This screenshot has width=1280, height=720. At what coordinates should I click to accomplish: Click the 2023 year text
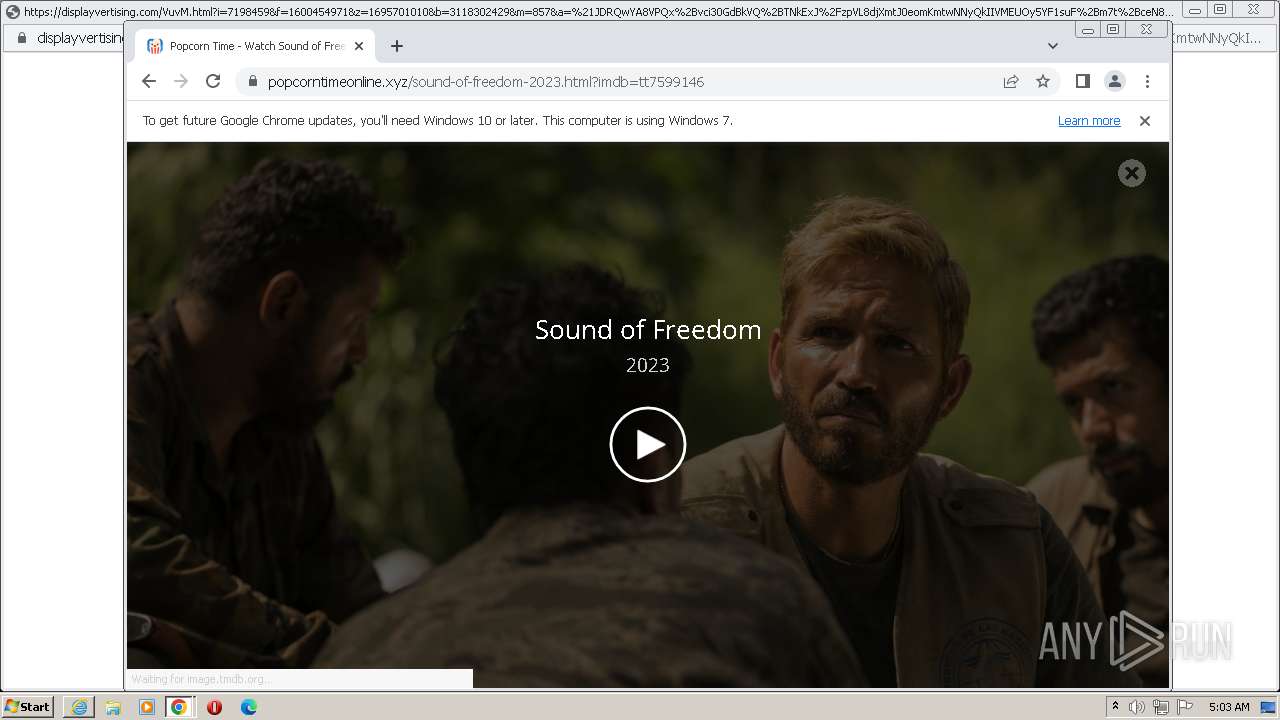648,365
